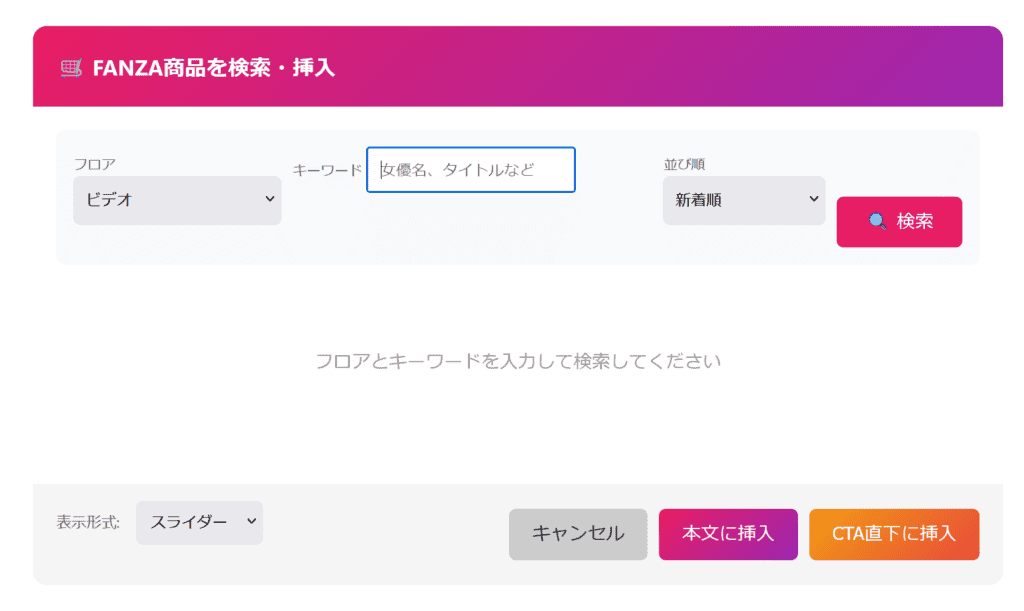Click the chevron arrow on 新着順 select
Screen dimensions: 1024x611
click(813, 199)
